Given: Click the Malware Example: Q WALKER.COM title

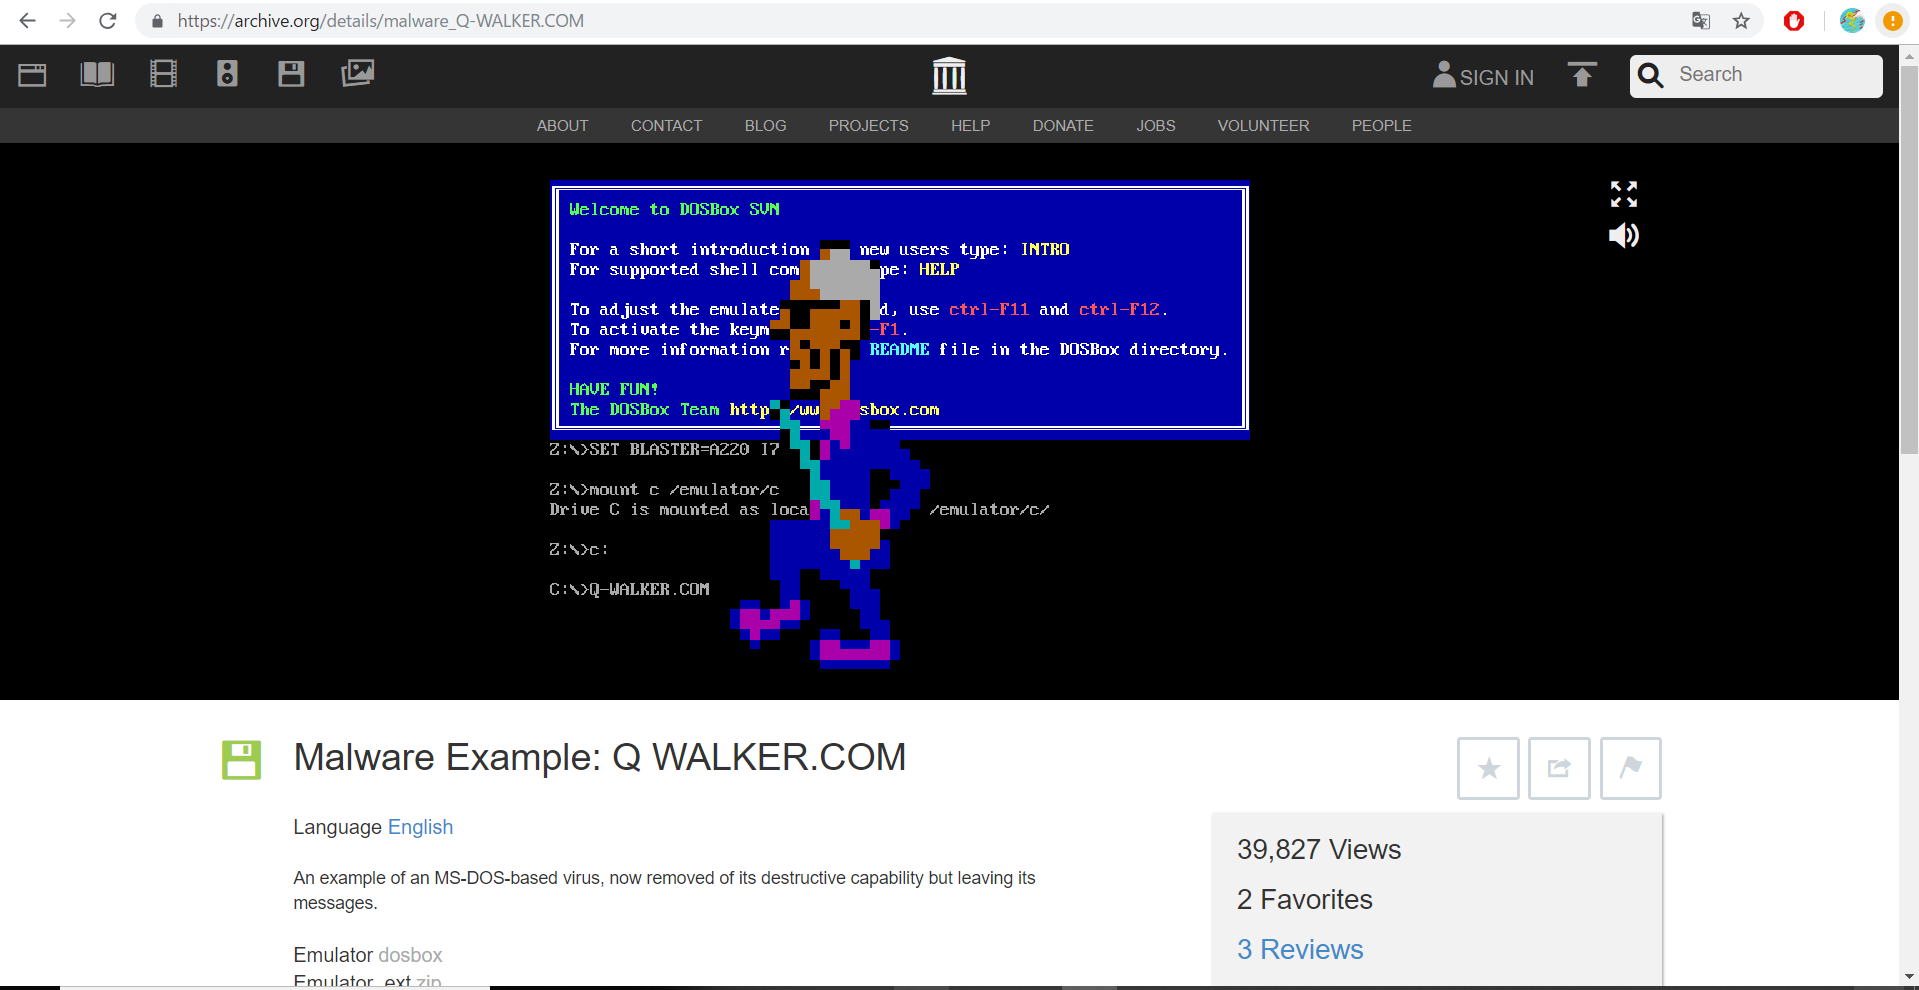Looking at the screenshot, I should 599,757.
